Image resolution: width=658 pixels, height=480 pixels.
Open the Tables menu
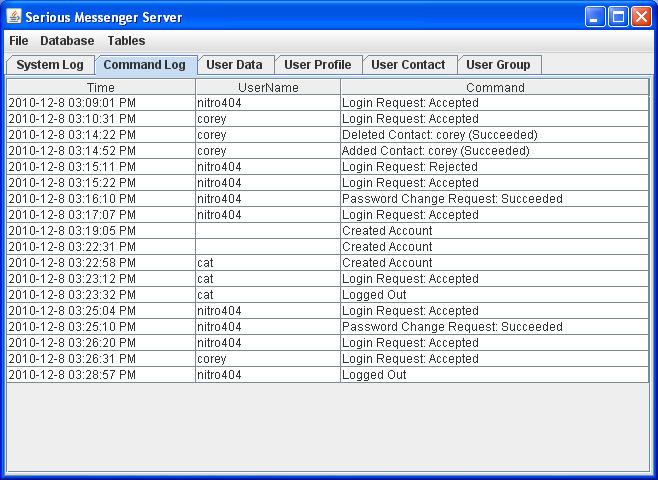click(x=126, y=41)
